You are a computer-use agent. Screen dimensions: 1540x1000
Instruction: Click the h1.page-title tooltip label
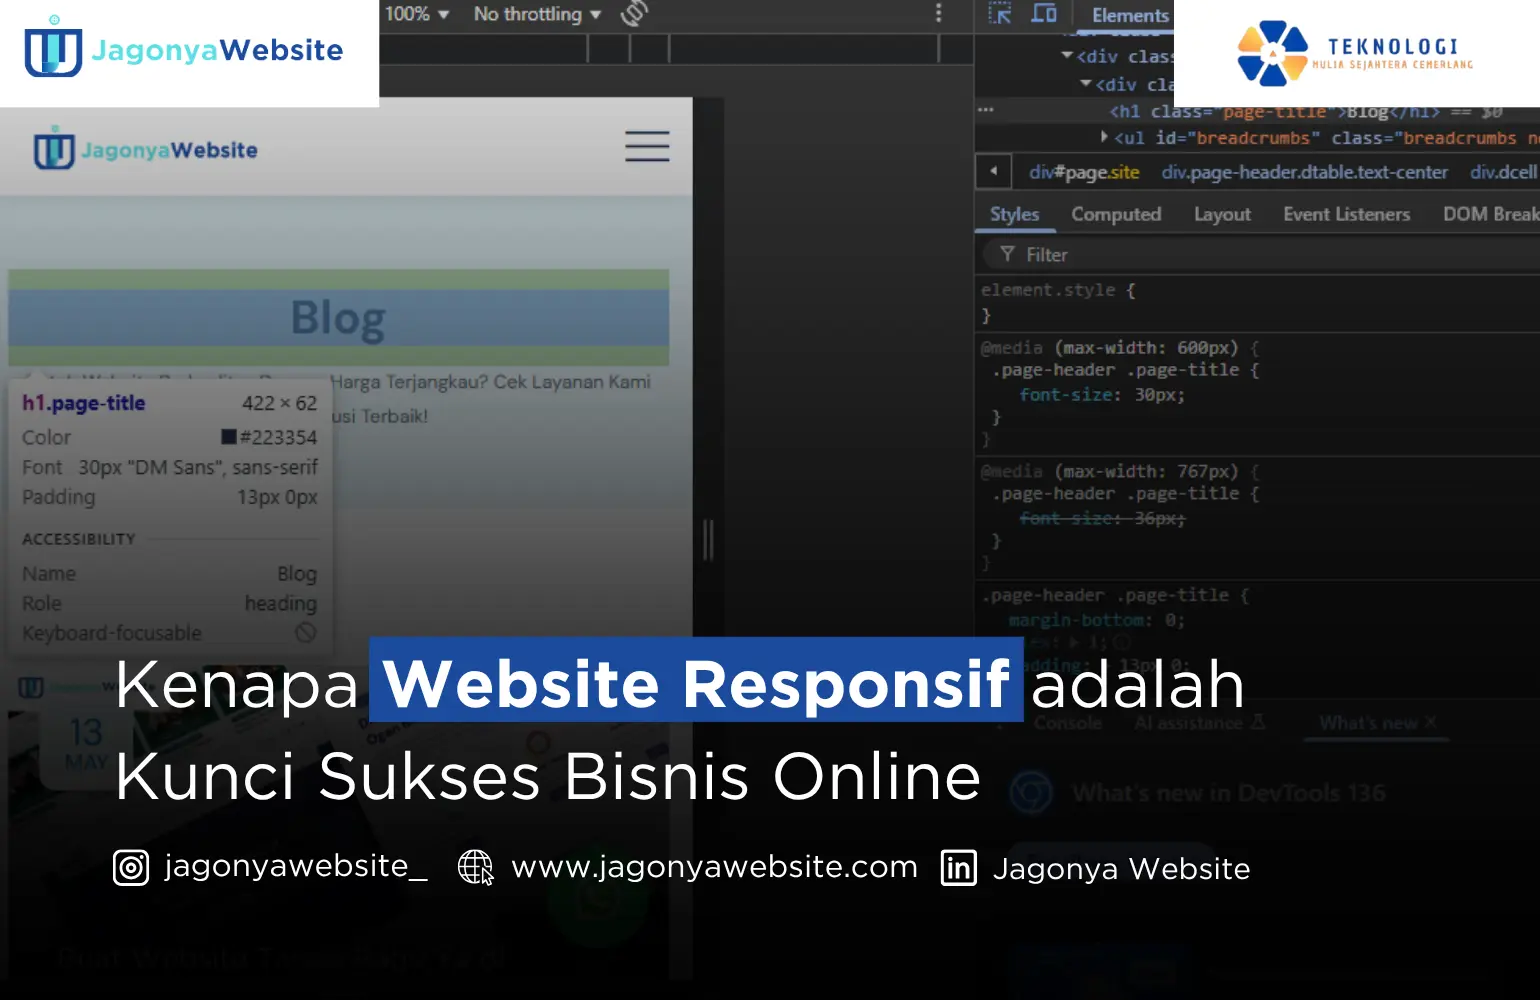tap(84, 403)
